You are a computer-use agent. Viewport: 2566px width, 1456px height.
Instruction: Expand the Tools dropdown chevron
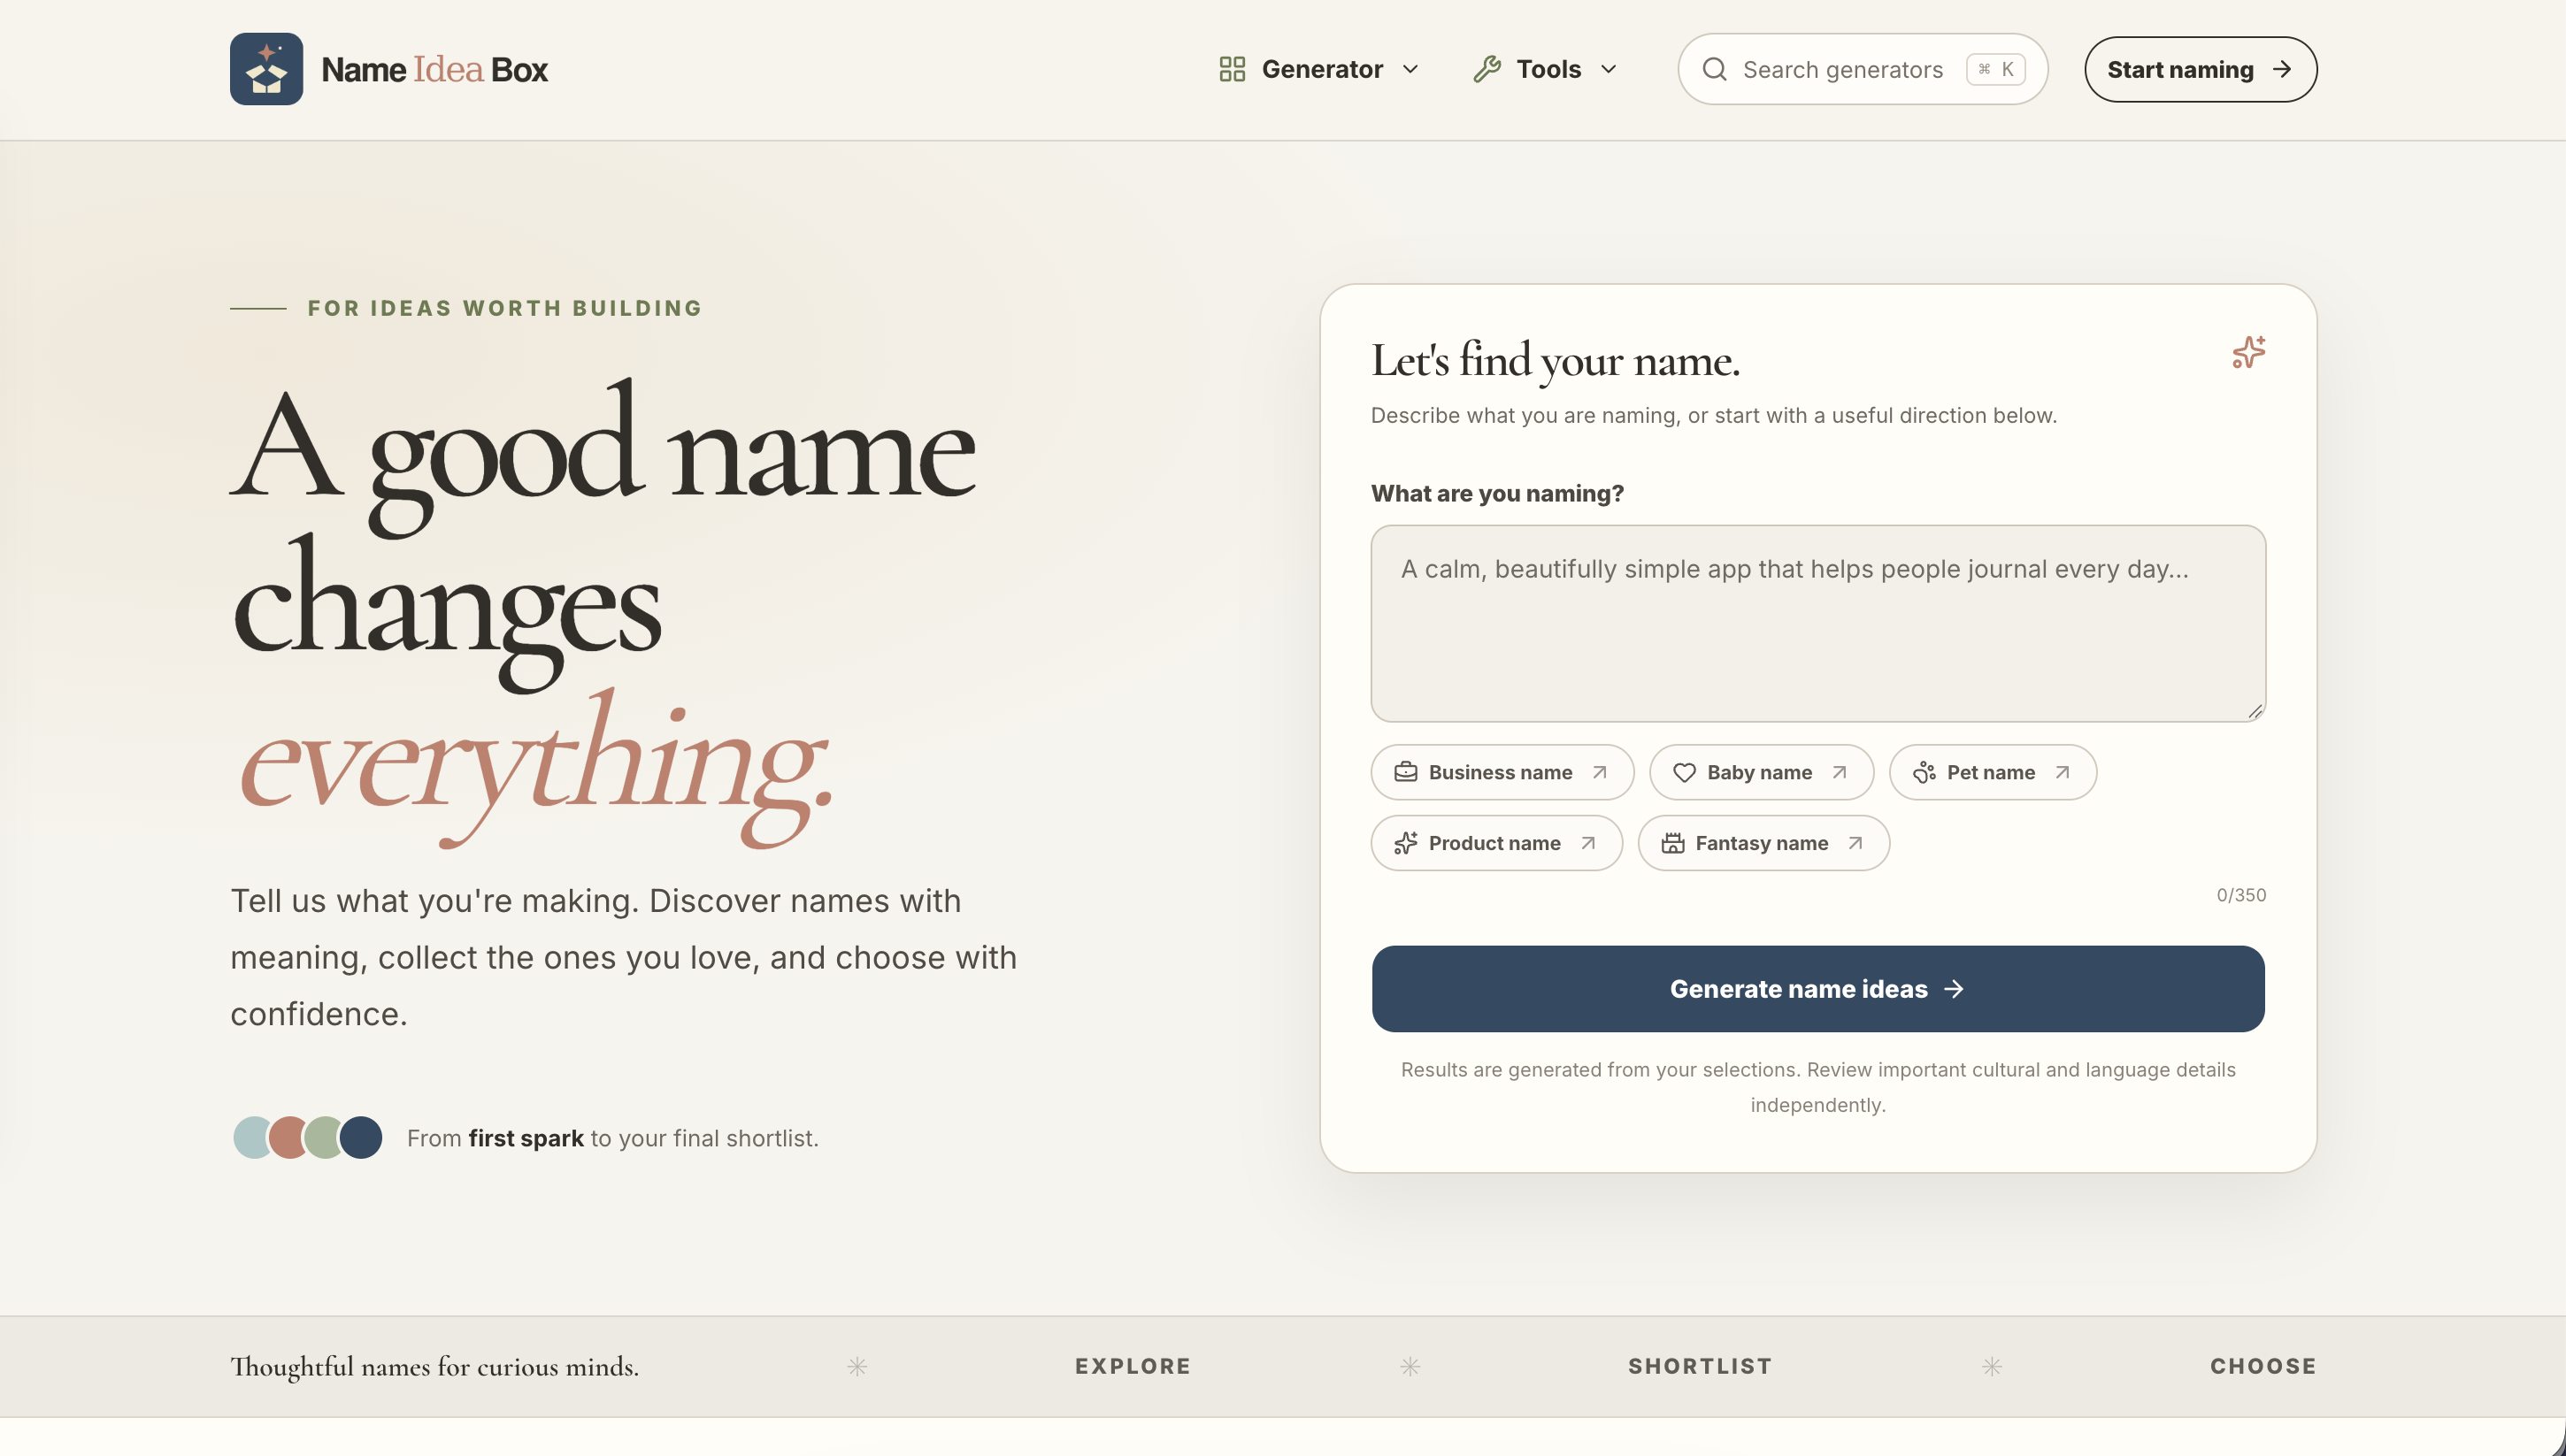click(1609, 69)
